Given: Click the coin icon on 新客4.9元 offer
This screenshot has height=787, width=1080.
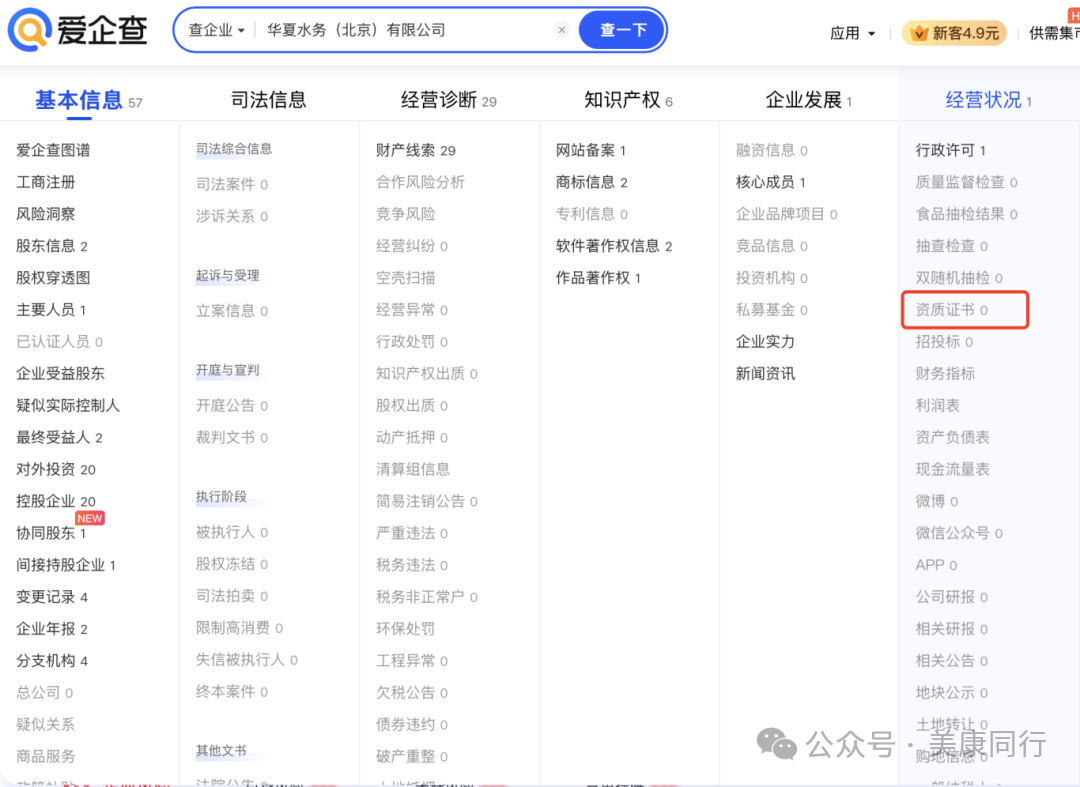Looking at the screenshot, I should click(921, 32).
